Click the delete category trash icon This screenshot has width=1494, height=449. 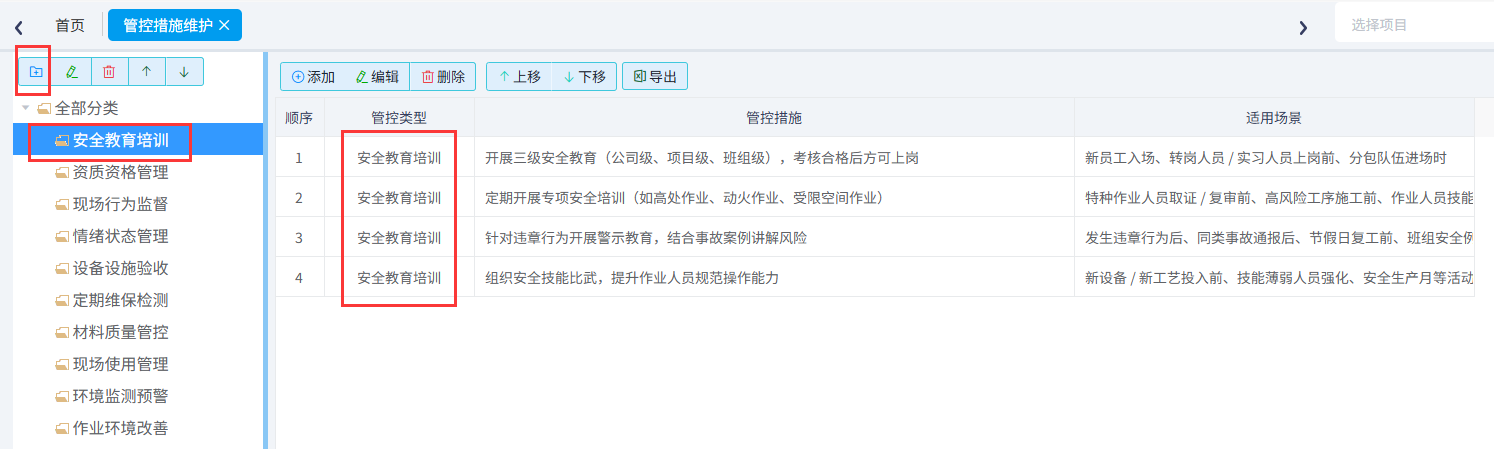tap(110, 72)
